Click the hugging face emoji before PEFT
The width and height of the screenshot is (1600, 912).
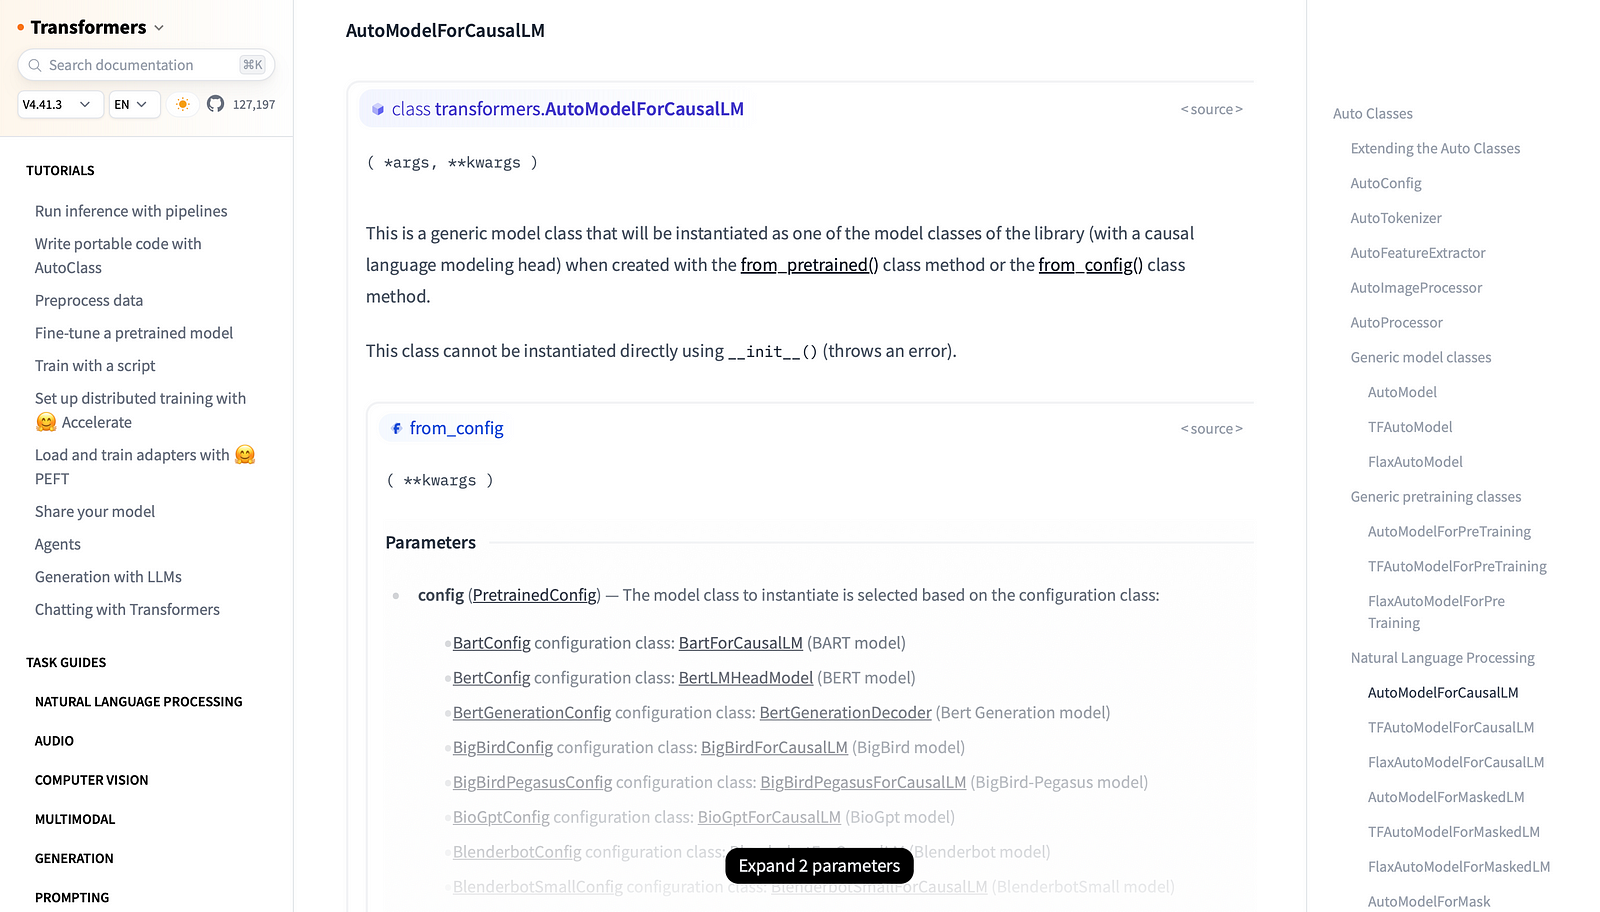tap(245, 455)
